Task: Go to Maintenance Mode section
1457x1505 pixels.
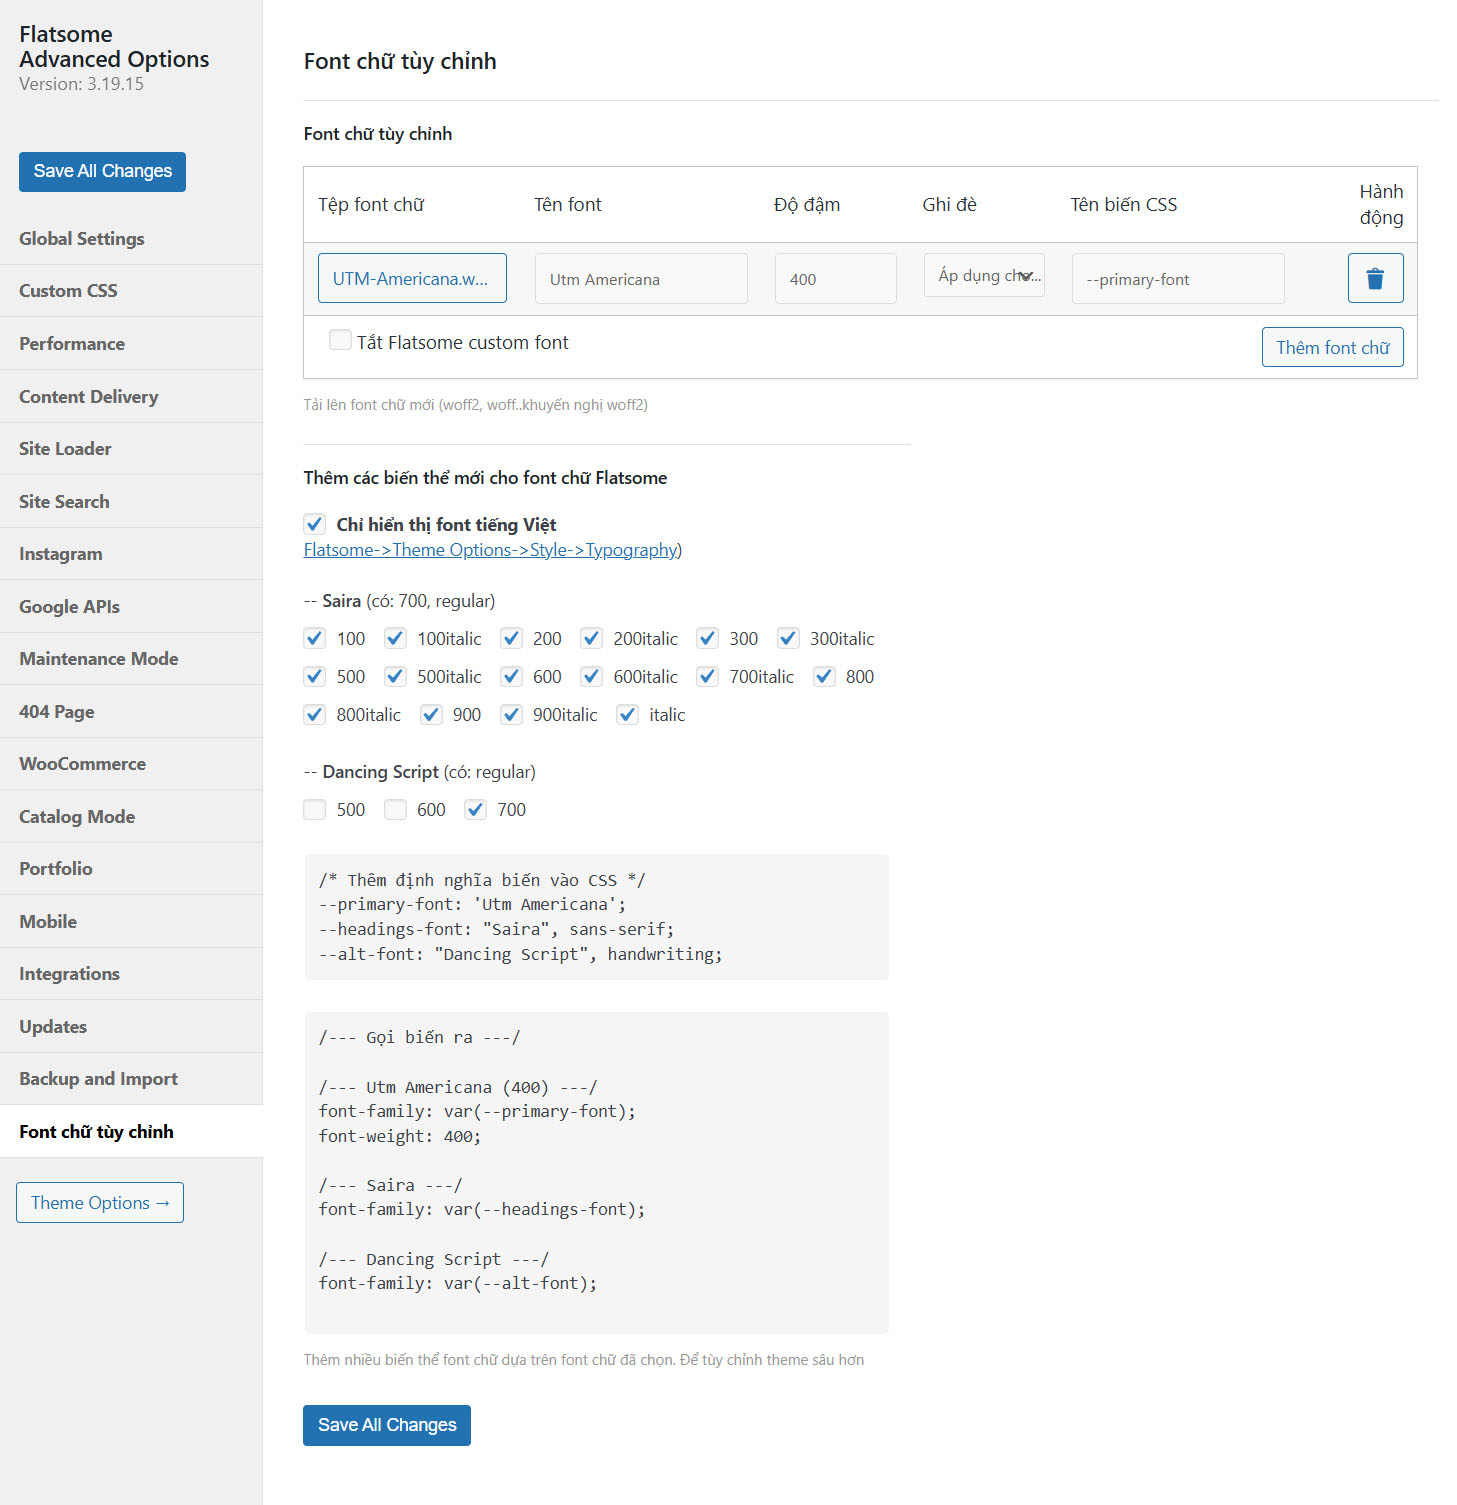Action: [x=131, y=658]
